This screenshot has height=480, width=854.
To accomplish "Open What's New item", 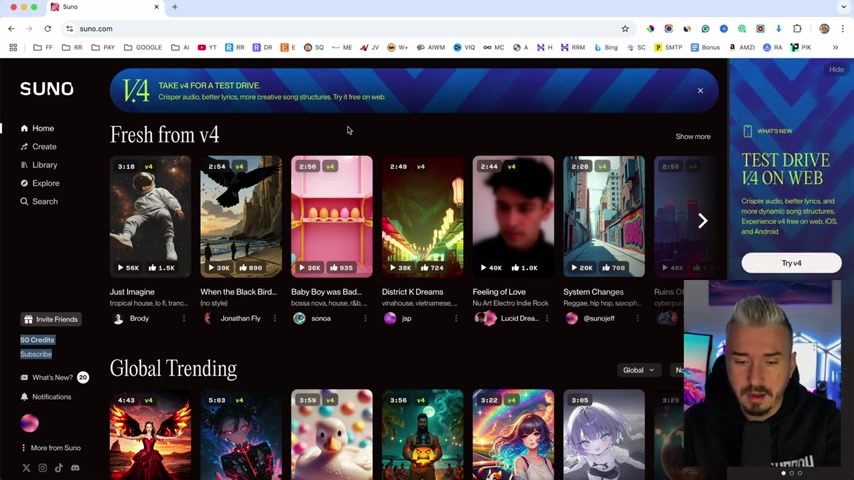I will 52,378.
